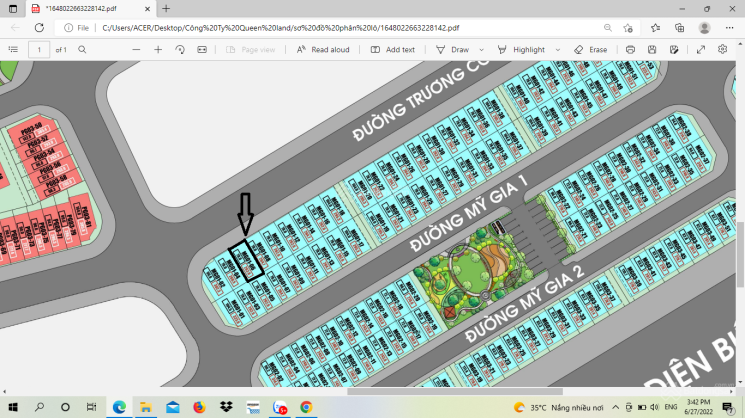Select the Erase tool
Viewport: 745px width, 418px height.
pyautogui.click(x=590, y=49)
